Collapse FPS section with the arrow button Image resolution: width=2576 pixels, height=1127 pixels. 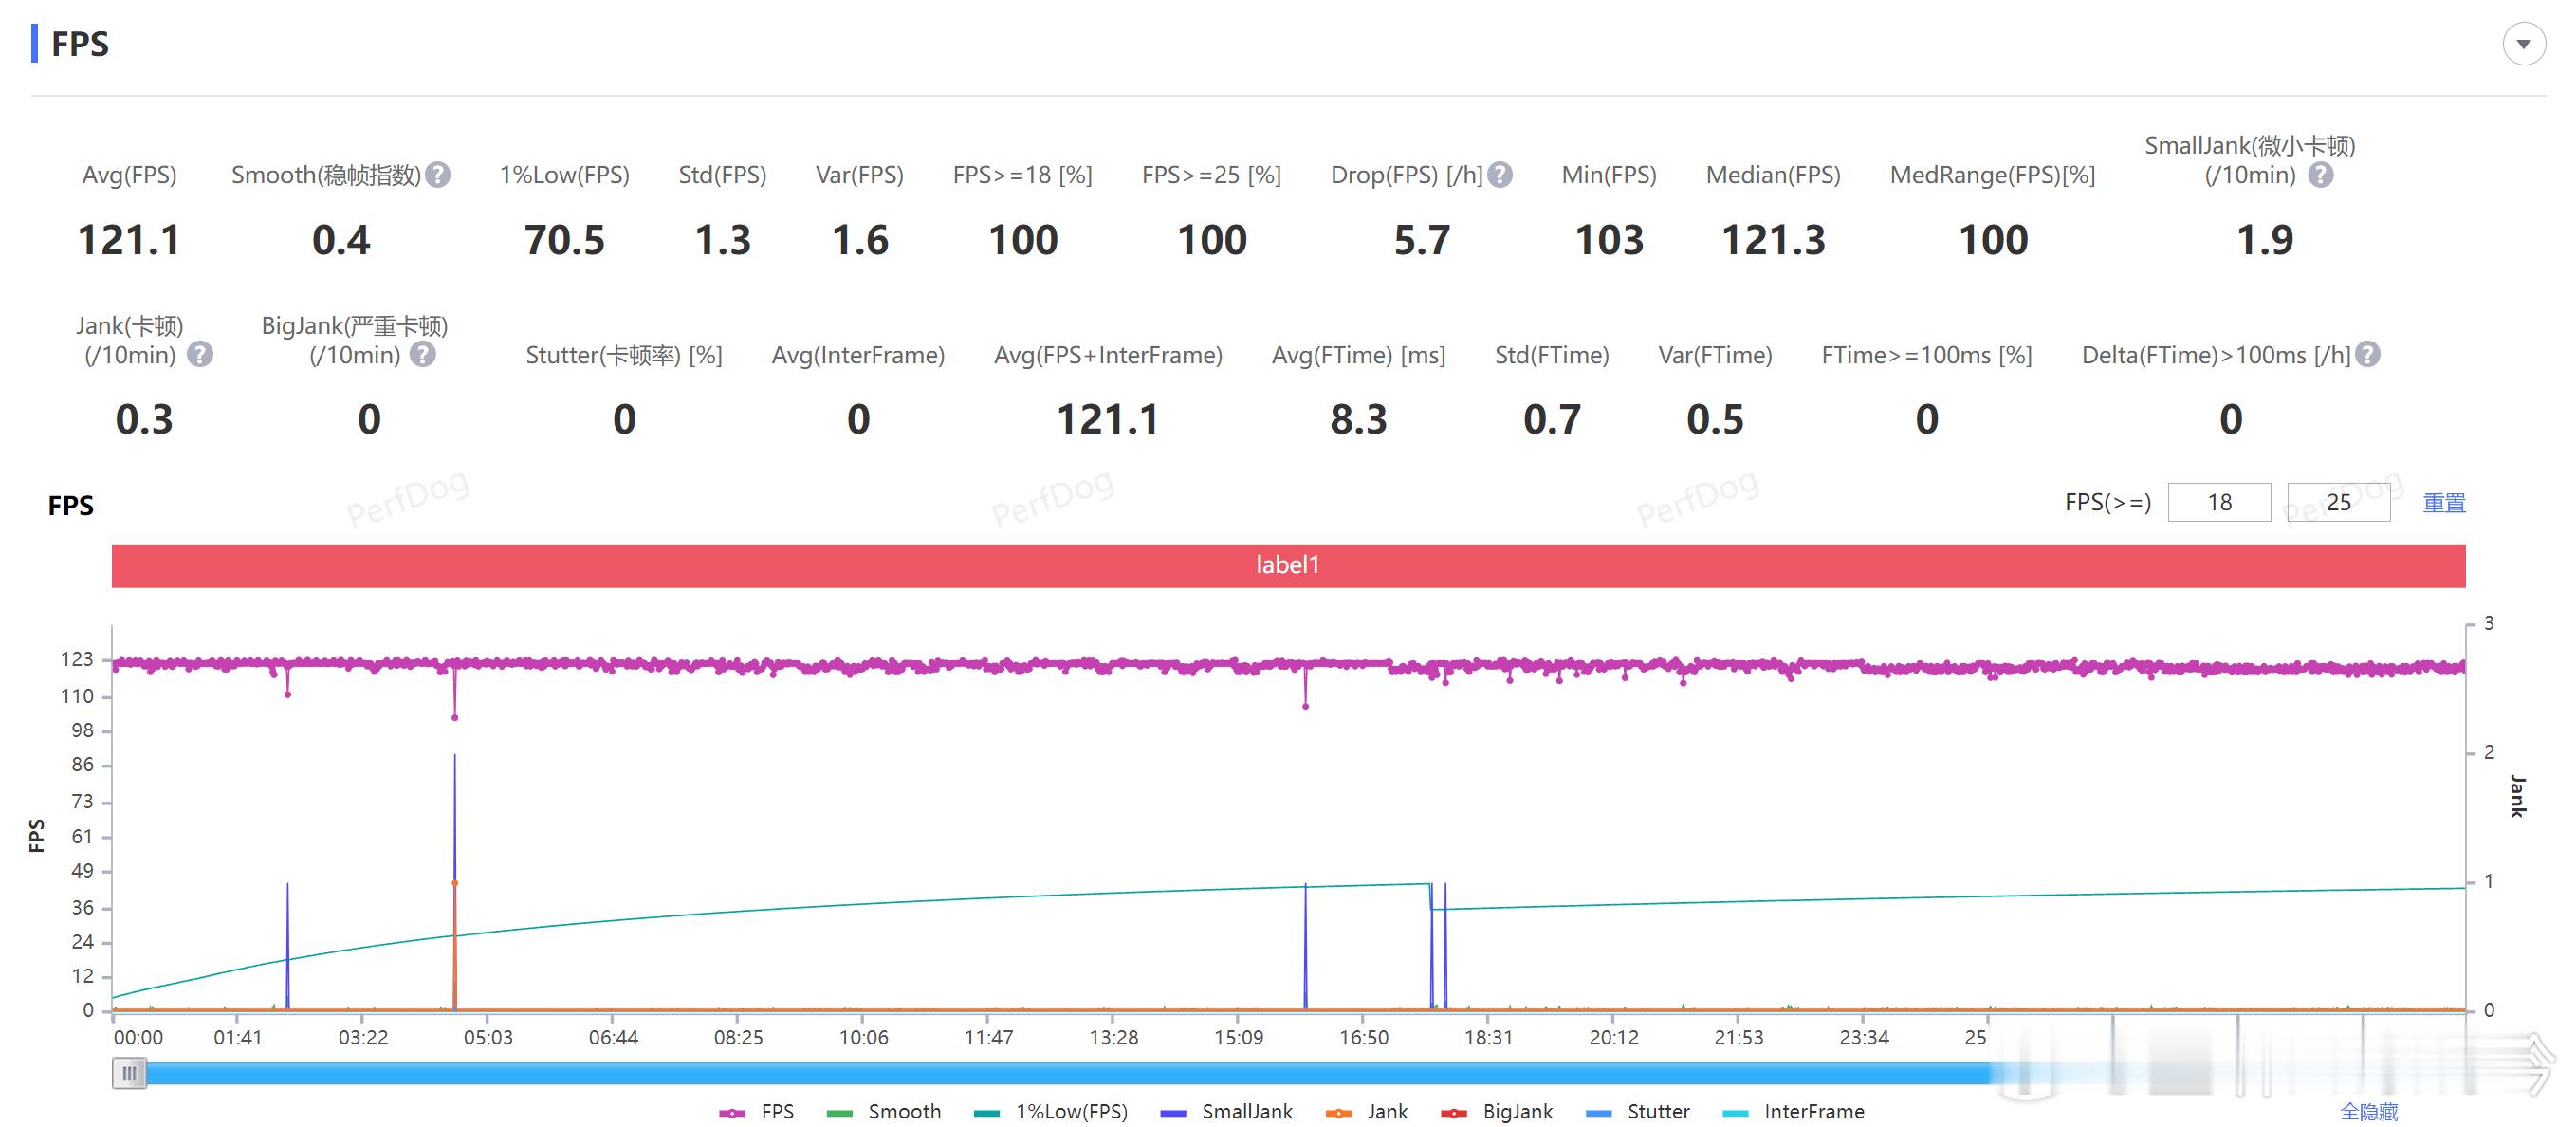point(2523,44)
